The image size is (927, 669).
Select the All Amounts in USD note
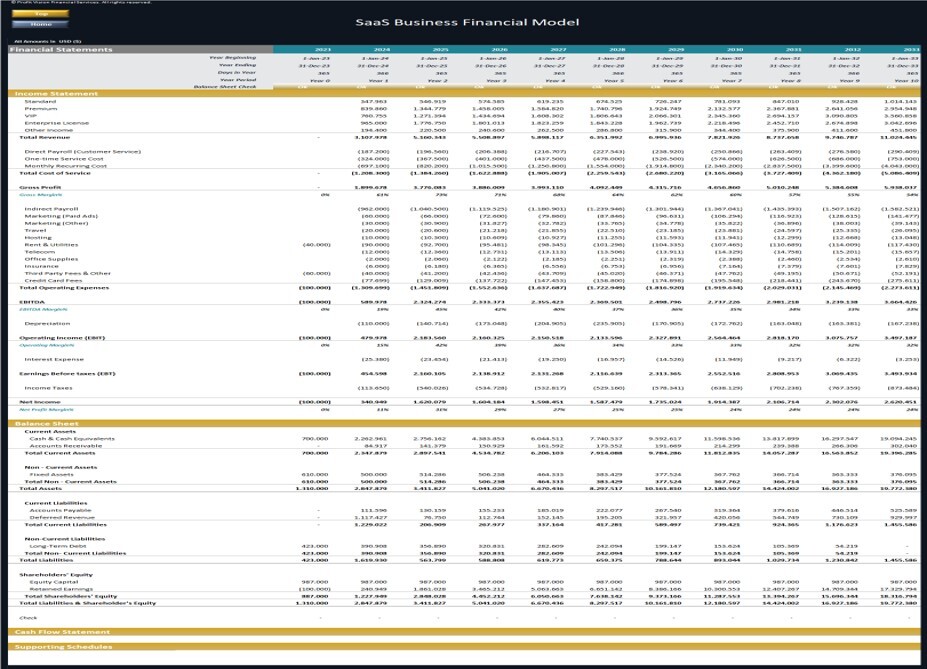point(48,41)
